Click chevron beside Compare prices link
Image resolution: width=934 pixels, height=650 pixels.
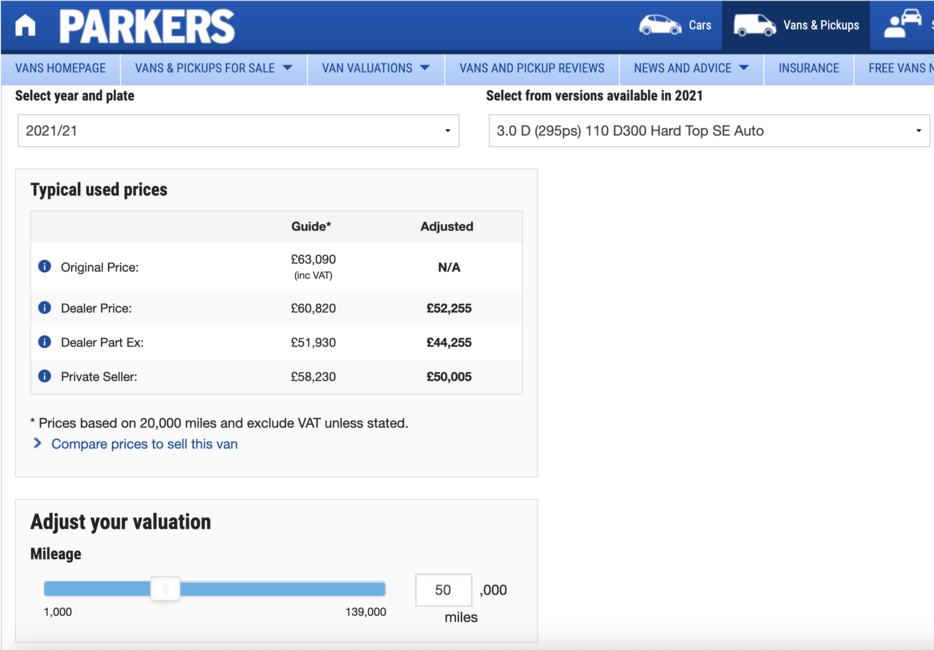[x=38, y=443]
